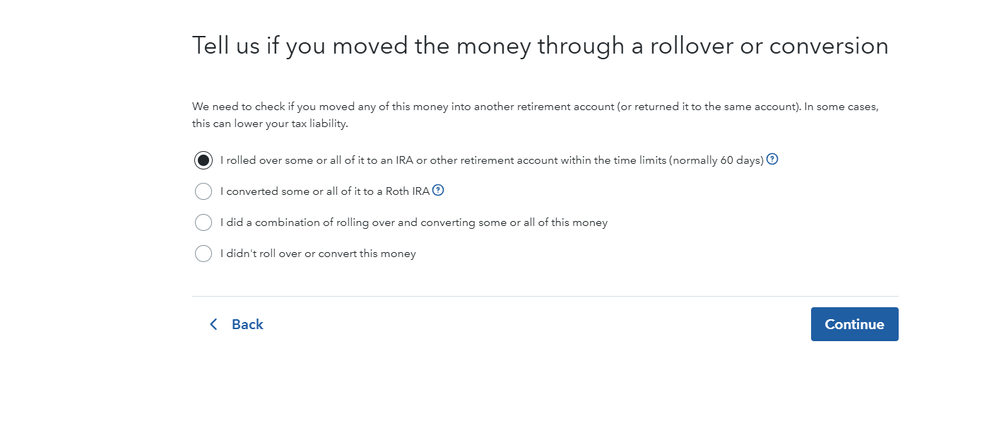Screen dimensions: 999x423
Task: Select the combination of rolling over and converting radio
Action: click(x=203, y=222)
